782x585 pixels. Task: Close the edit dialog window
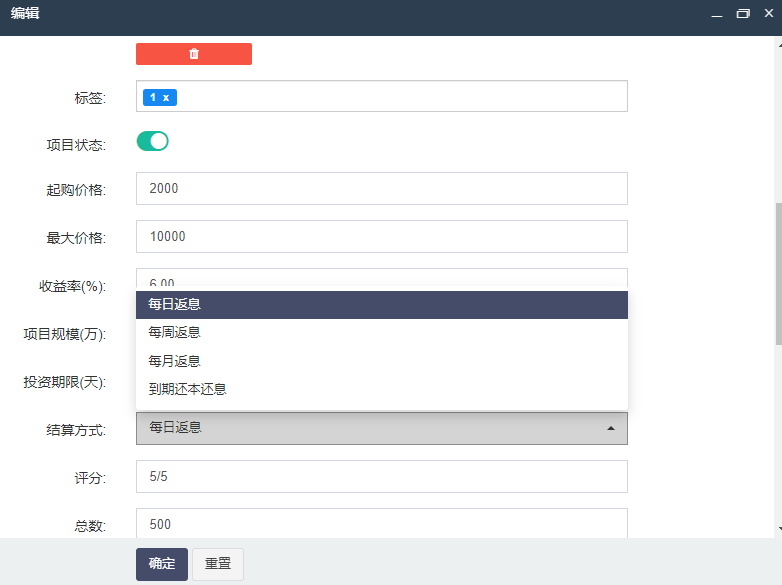point(768,14)
